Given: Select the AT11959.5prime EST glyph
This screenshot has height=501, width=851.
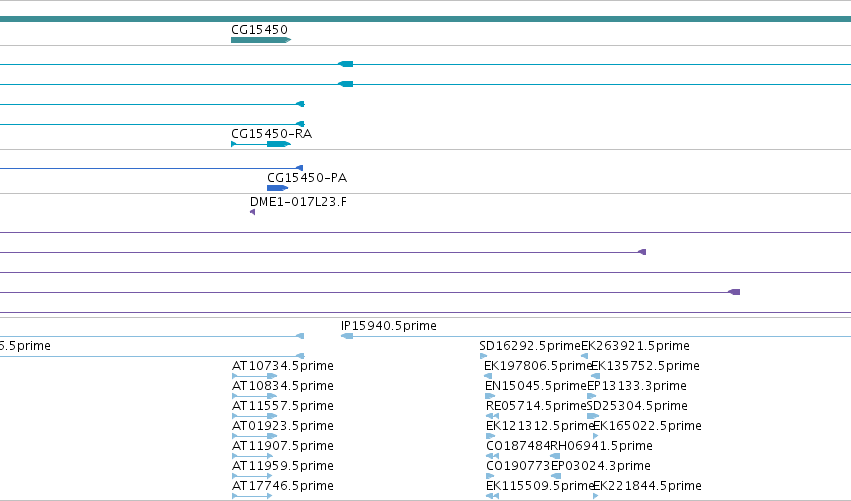Looking at the screenshot, I should (252, 476).
